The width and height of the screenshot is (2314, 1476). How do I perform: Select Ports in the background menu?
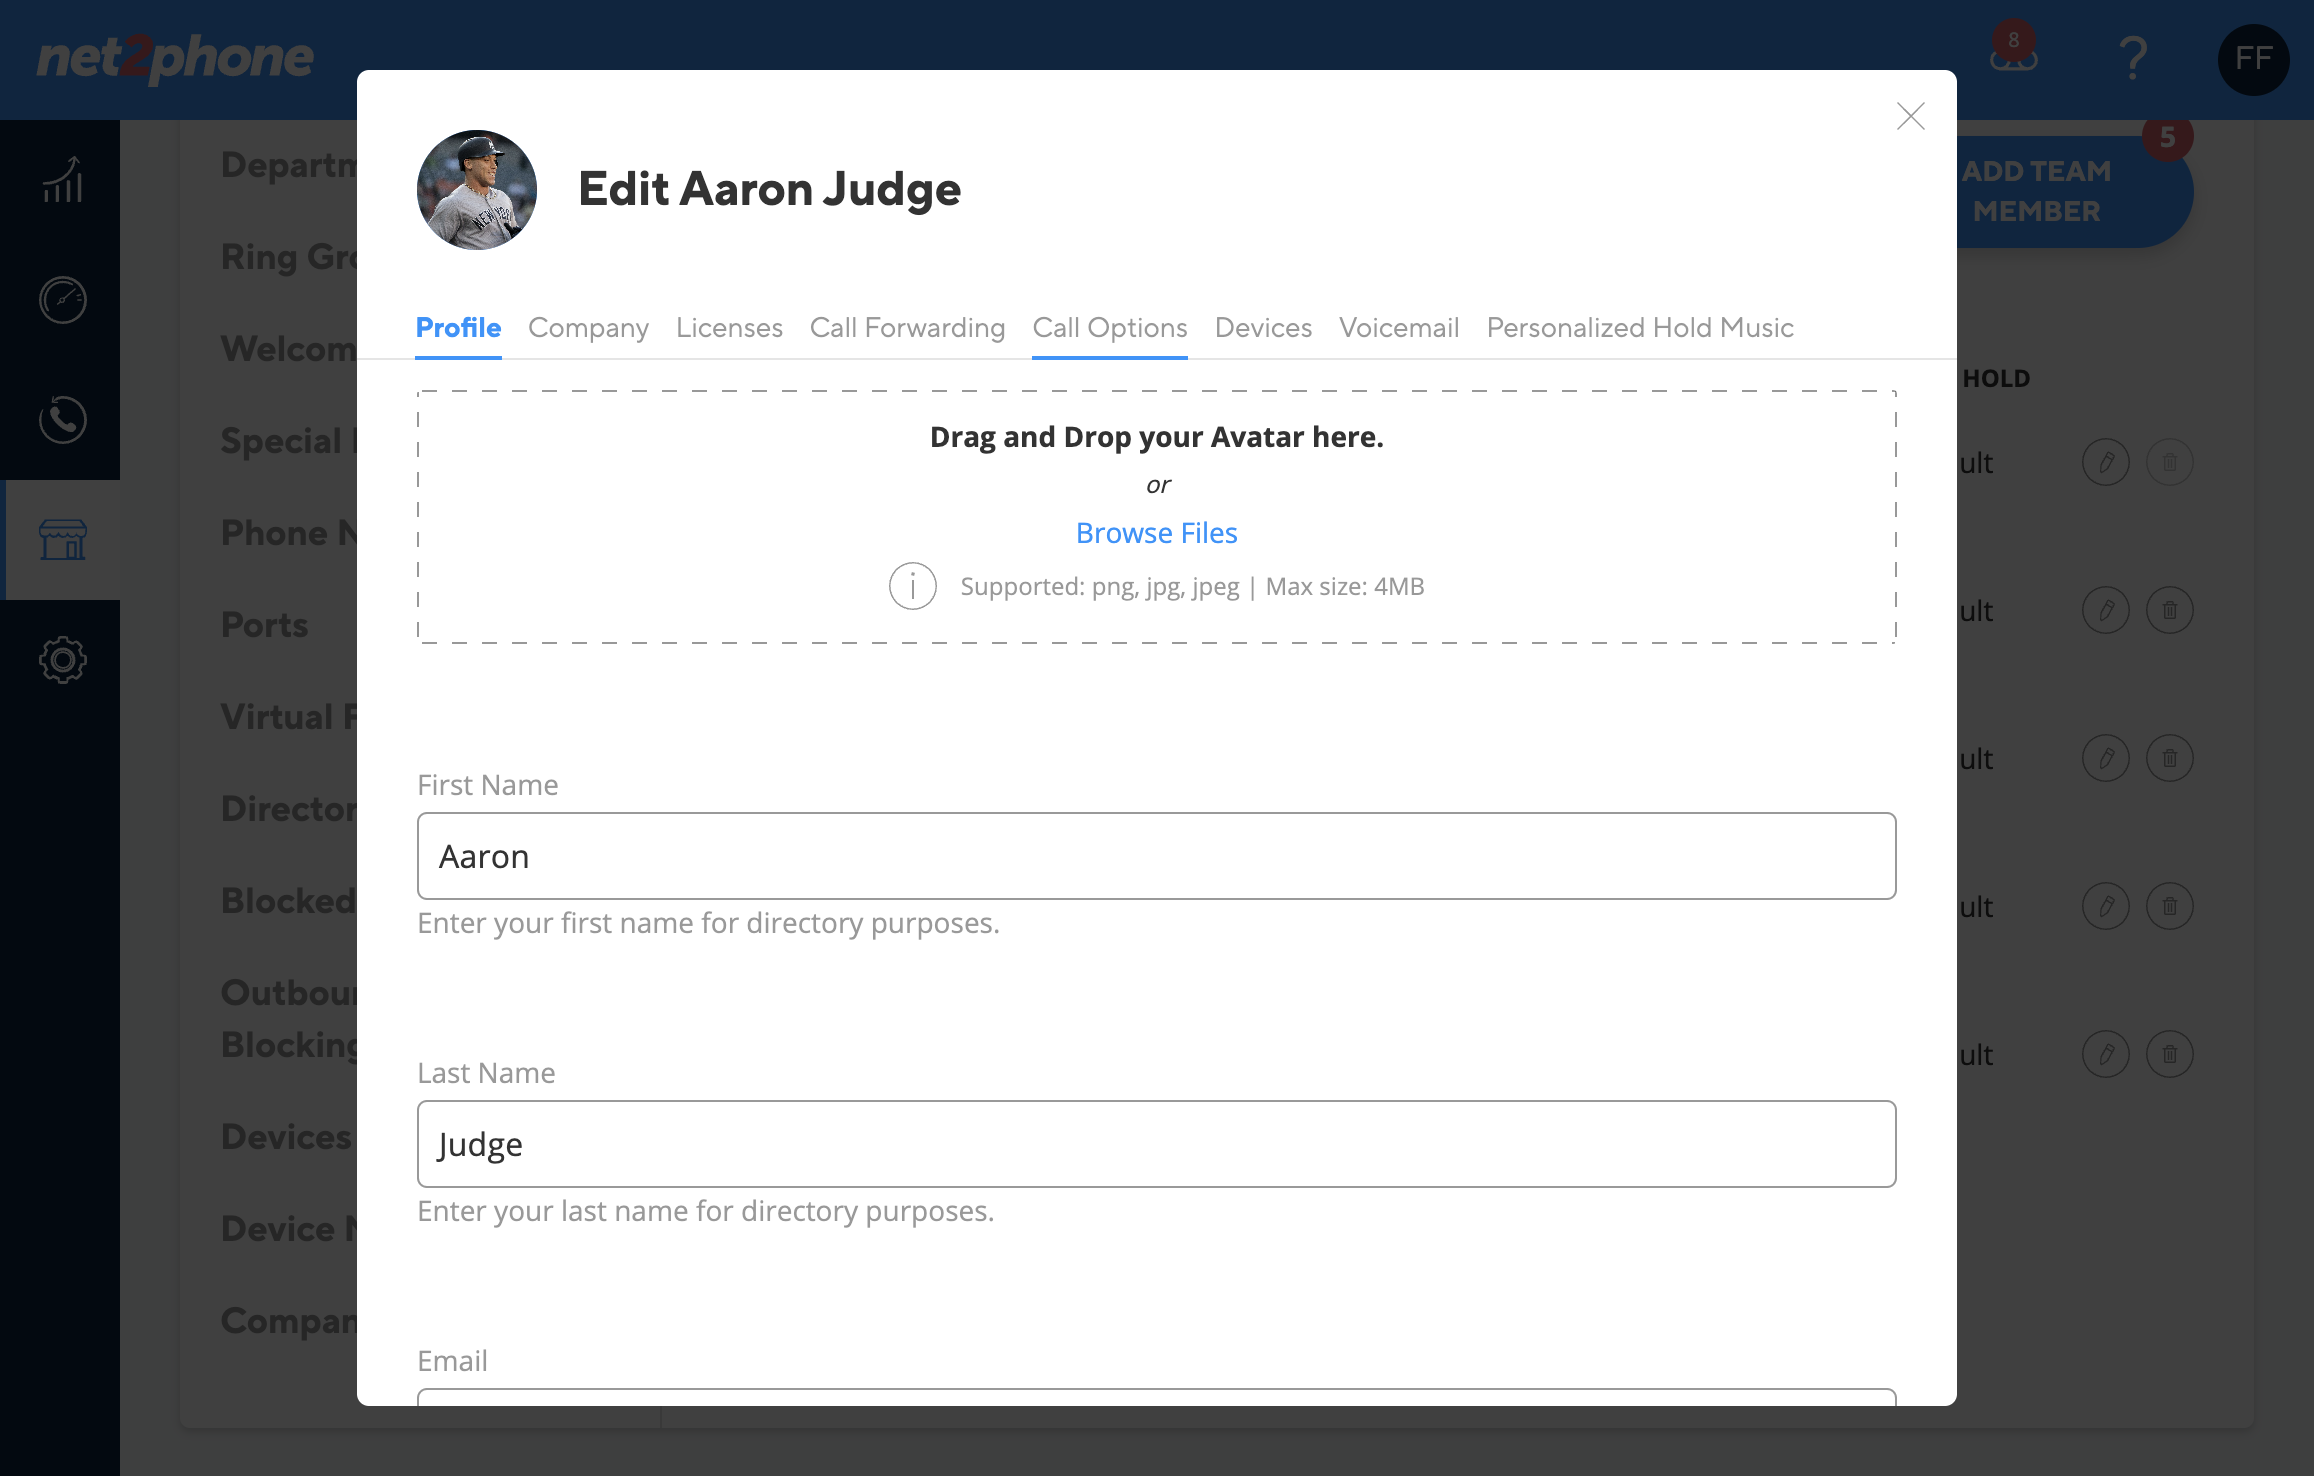pyautogui.click(x=264, y=625)
